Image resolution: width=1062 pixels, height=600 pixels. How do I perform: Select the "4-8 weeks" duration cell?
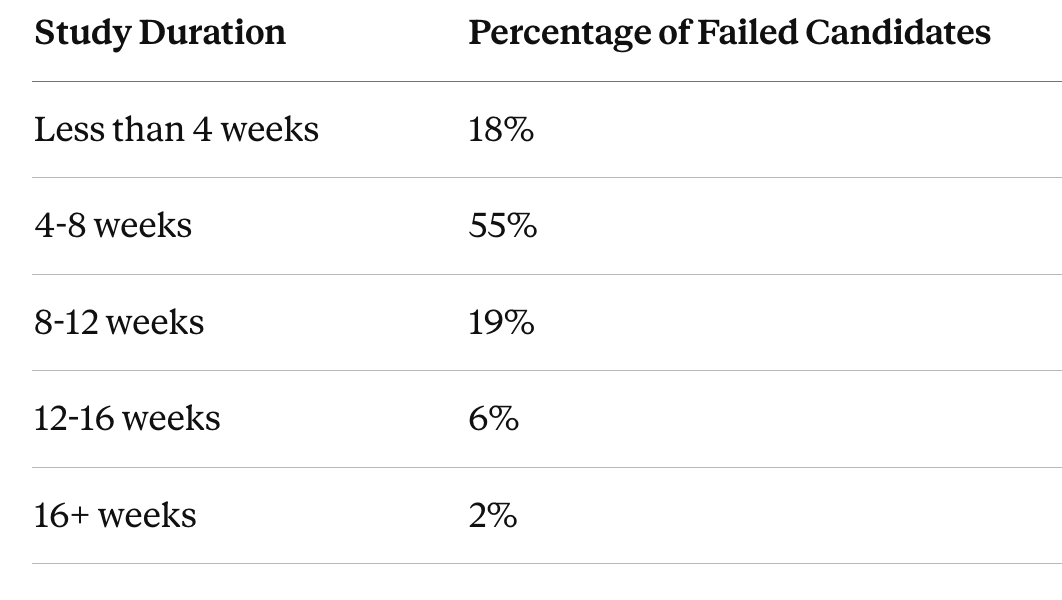click(x=113, y=226)
